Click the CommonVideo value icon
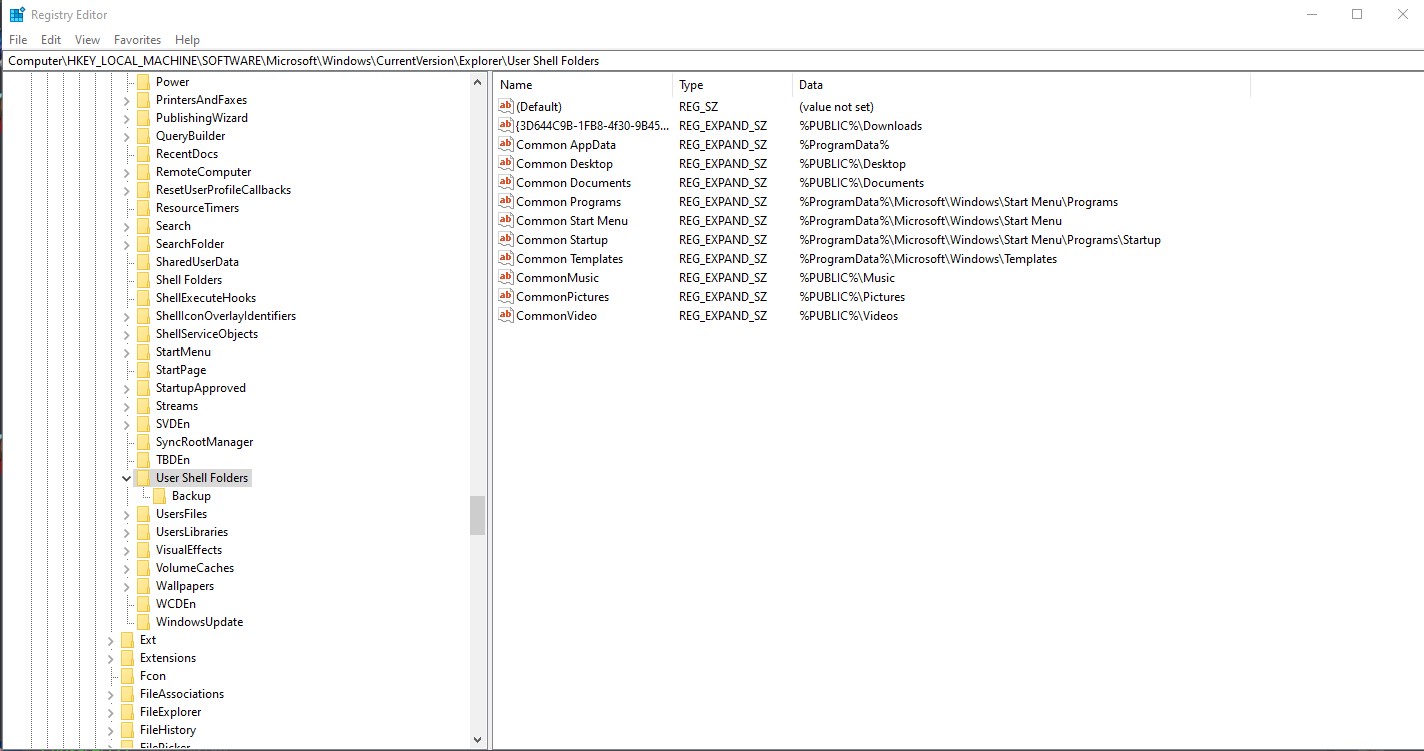The image size is (1424, 751). coord(506,316)
